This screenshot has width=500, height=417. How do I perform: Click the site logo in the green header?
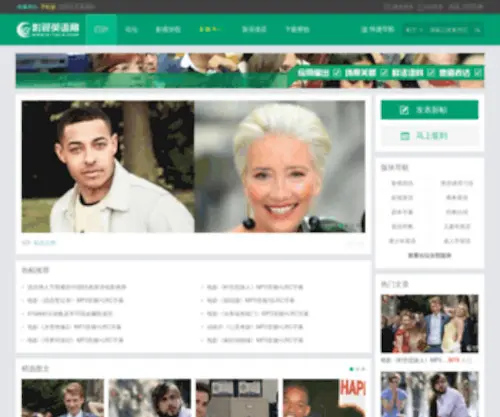tap(48, 29)
